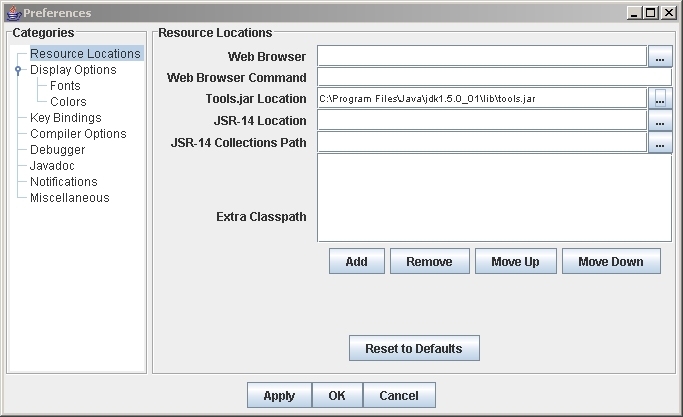
Task: Open Key Bindings category
Action: 65,118
